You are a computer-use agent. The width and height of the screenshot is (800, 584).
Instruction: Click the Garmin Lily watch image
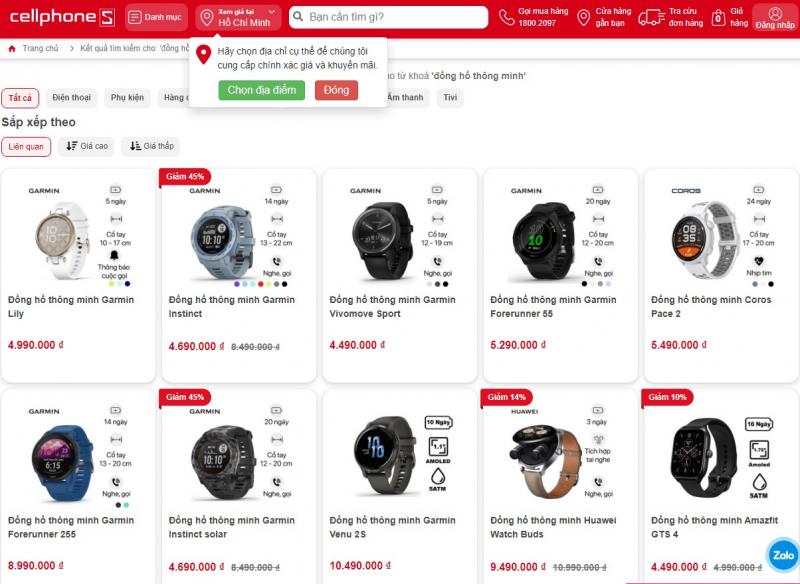[x=61, y=240]
